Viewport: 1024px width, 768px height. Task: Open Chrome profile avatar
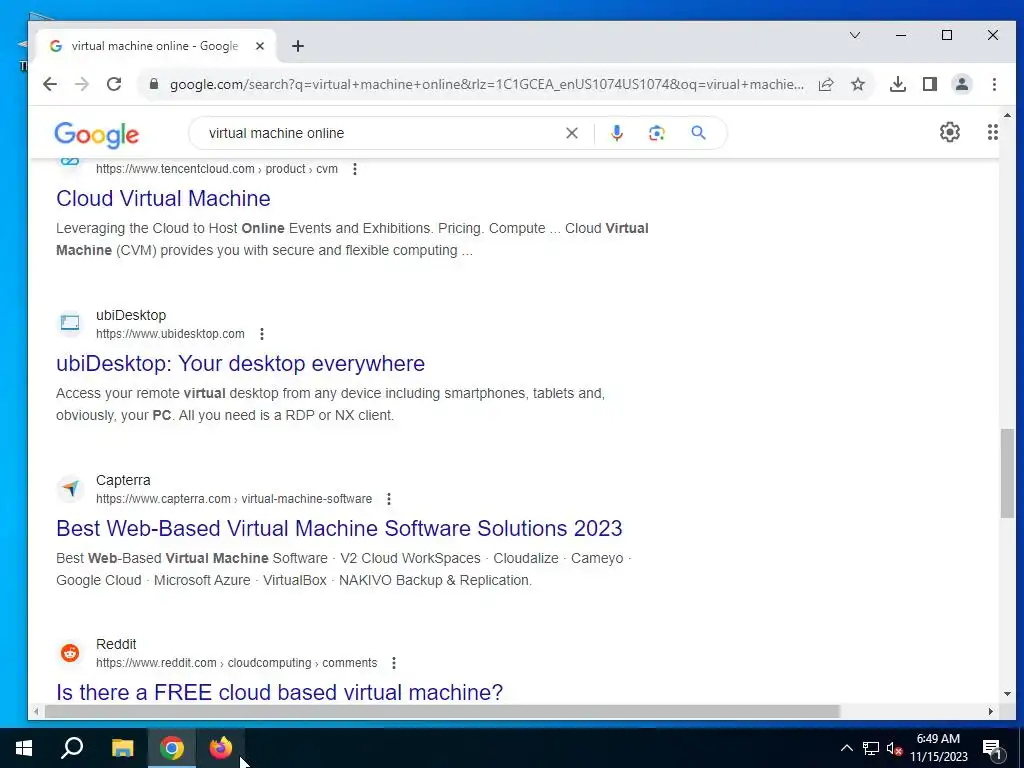click(x=962, y=84)
